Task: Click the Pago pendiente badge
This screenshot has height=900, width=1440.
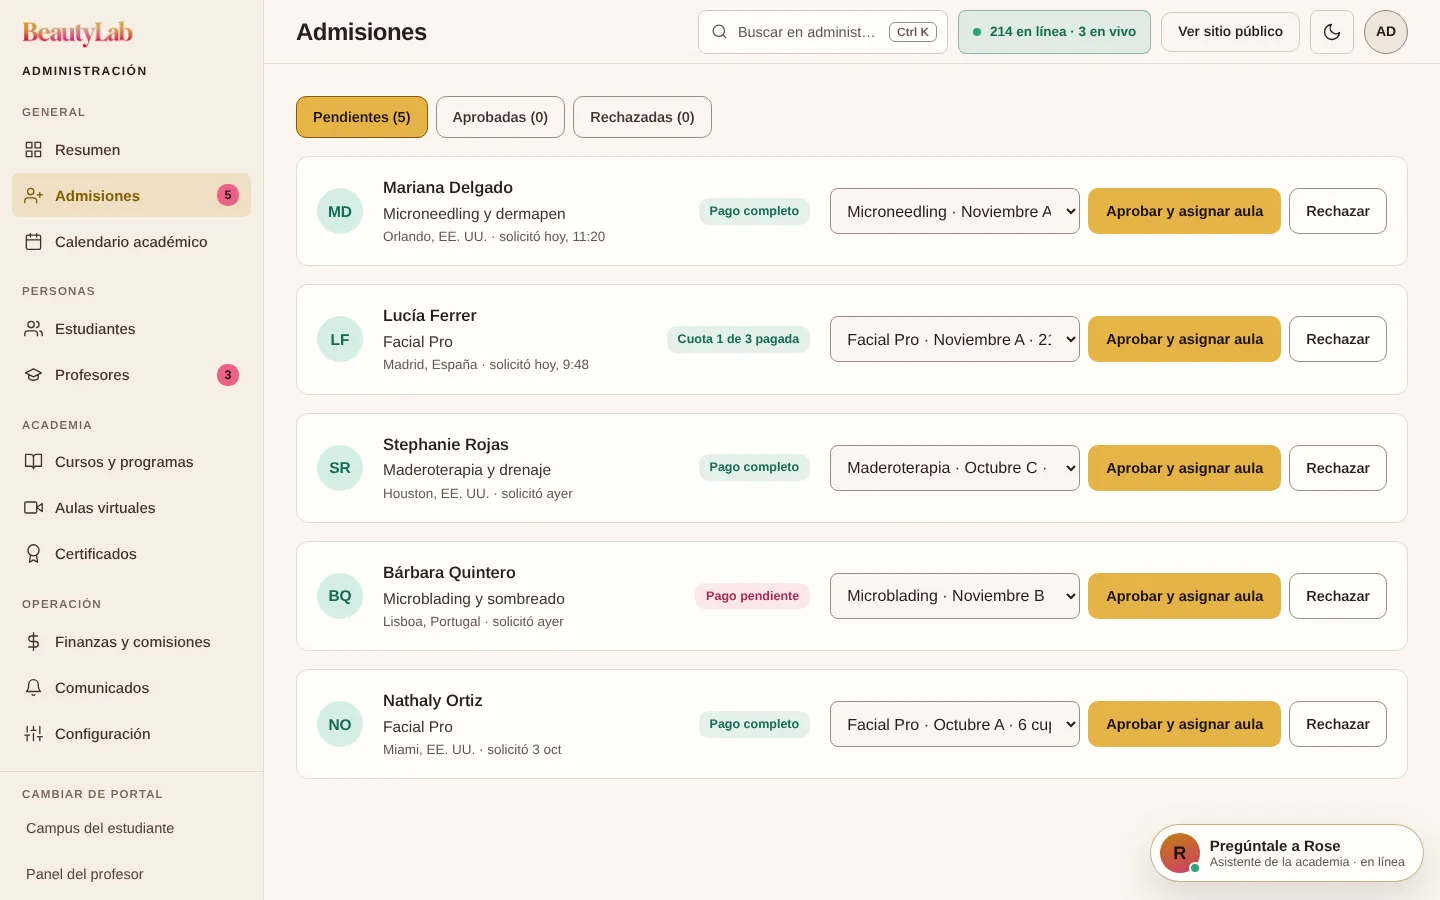Action: pos(752,596)
